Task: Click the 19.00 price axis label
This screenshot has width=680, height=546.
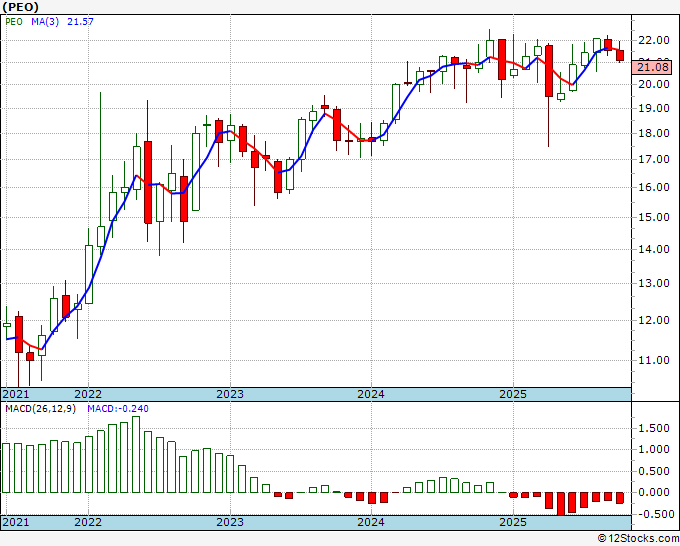Action: pyautogui.click(x=654, y=108)
